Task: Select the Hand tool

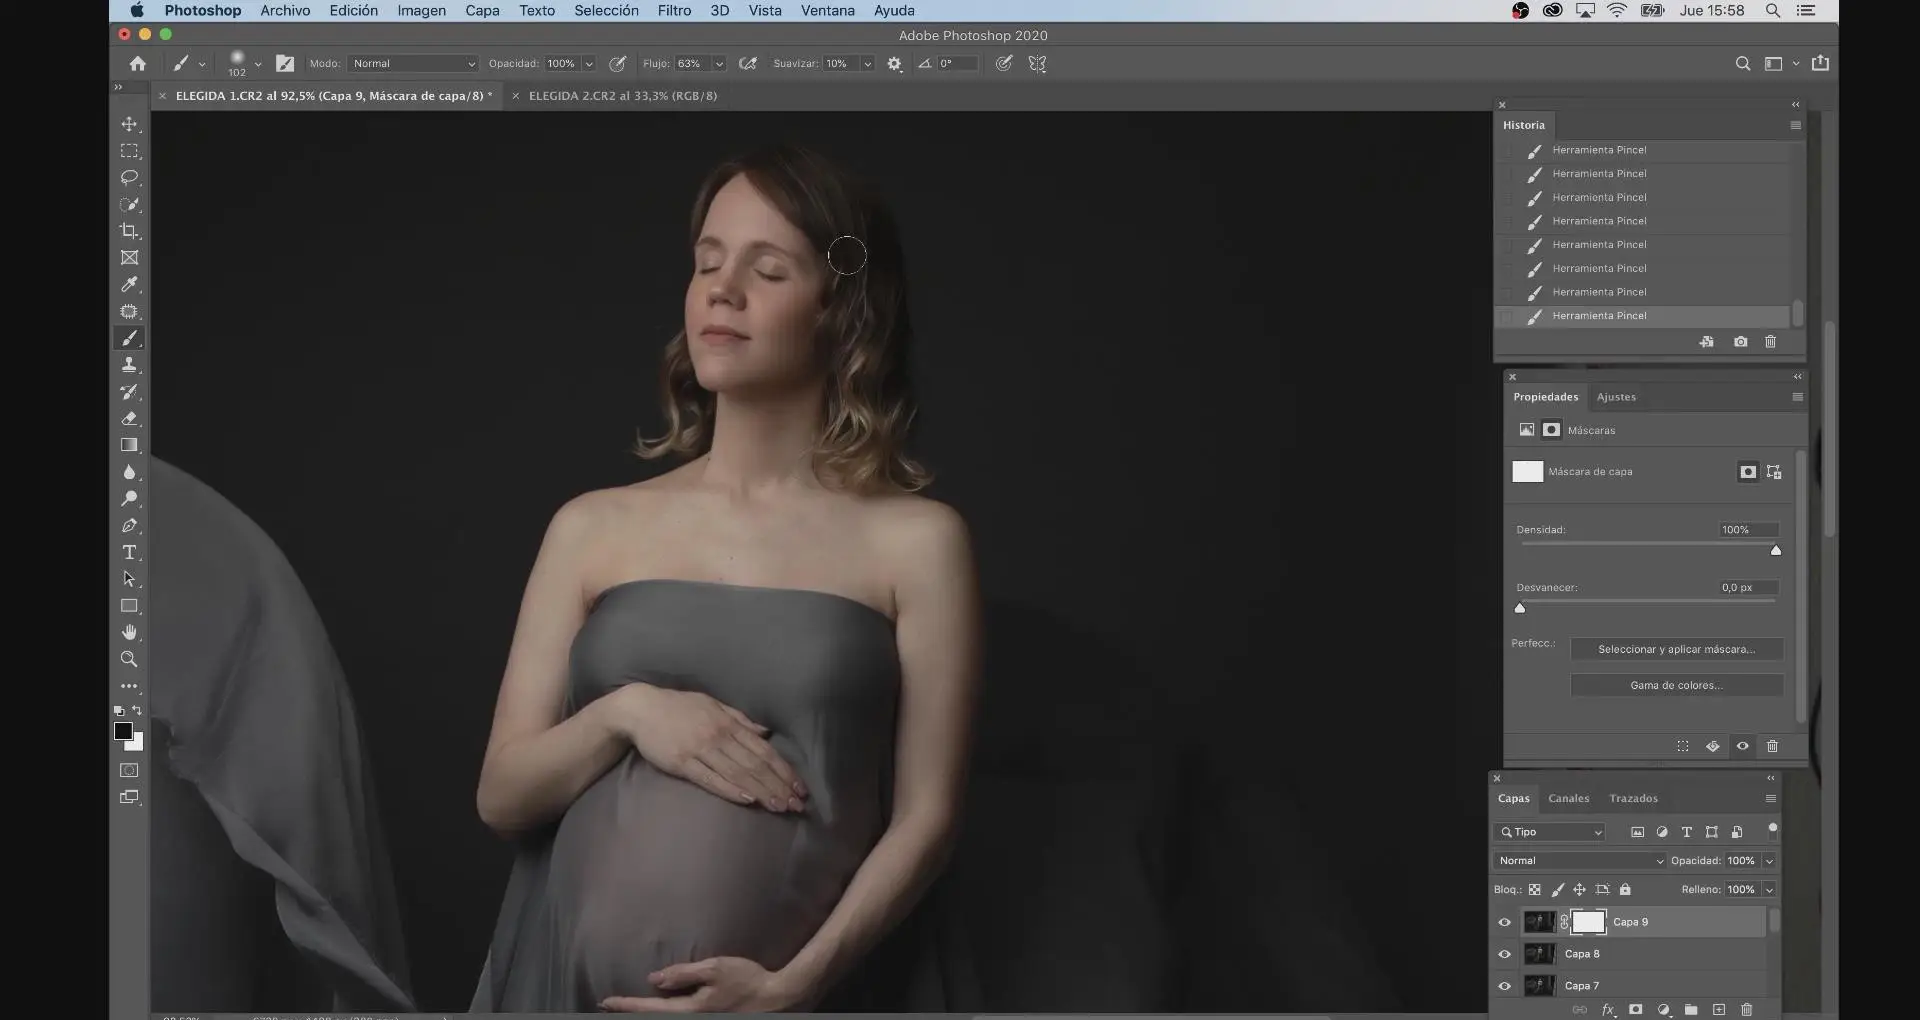Action: click(129, 632)
